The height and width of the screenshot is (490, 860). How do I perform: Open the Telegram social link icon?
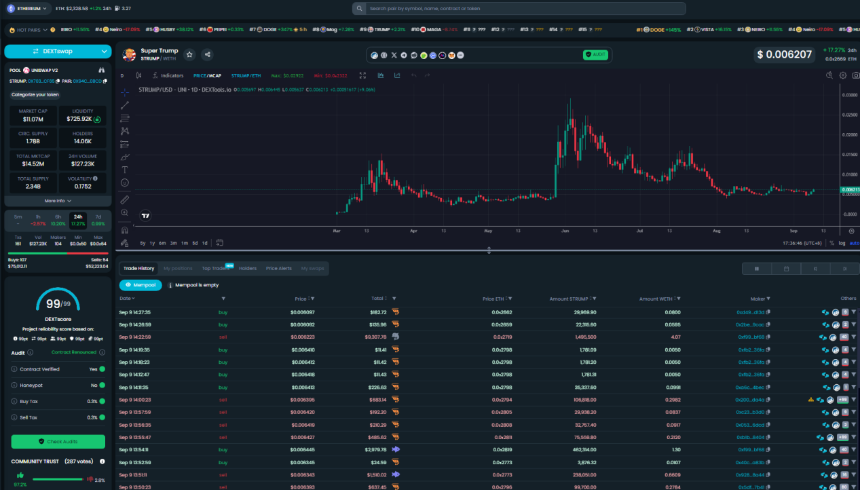click(x=404, y=55)
